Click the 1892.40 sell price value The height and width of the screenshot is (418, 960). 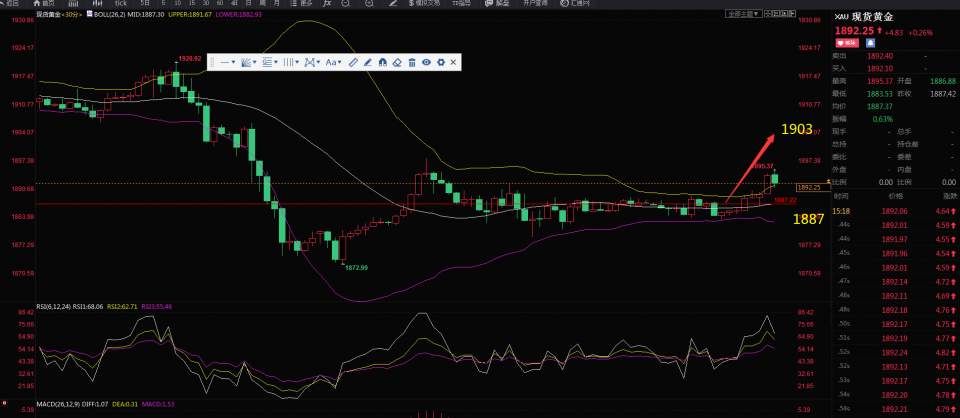879,56
